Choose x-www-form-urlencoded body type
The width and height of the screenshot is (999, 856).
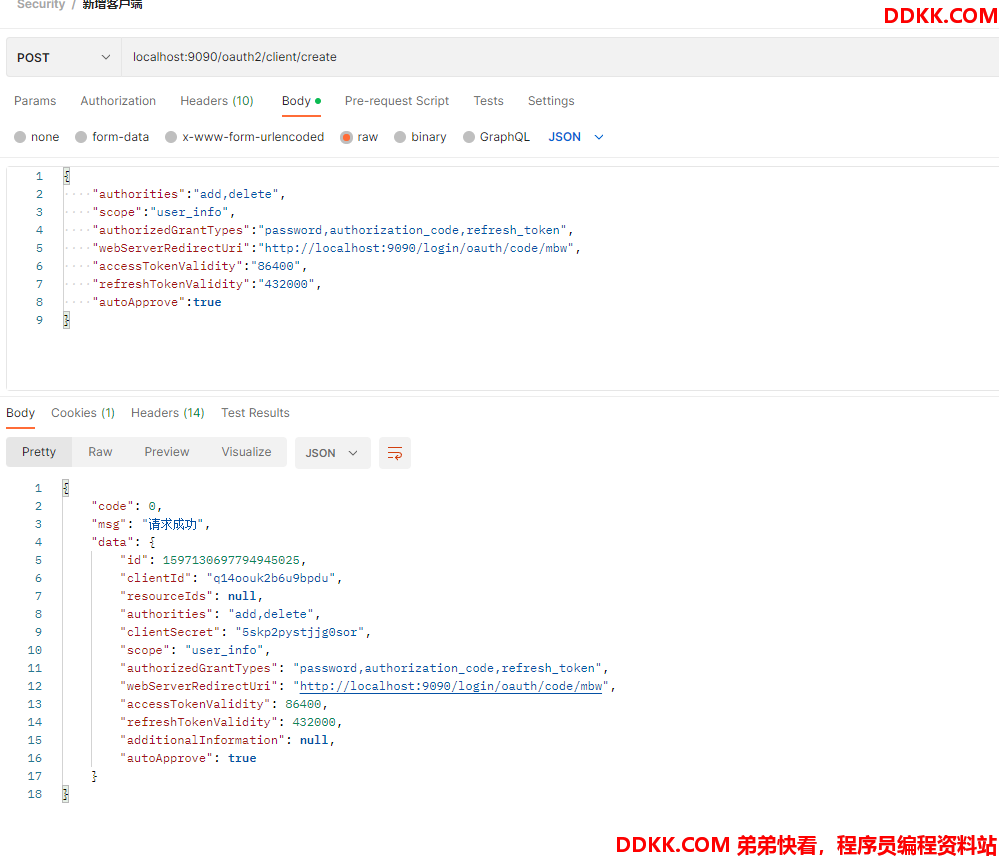pos(171,137)
